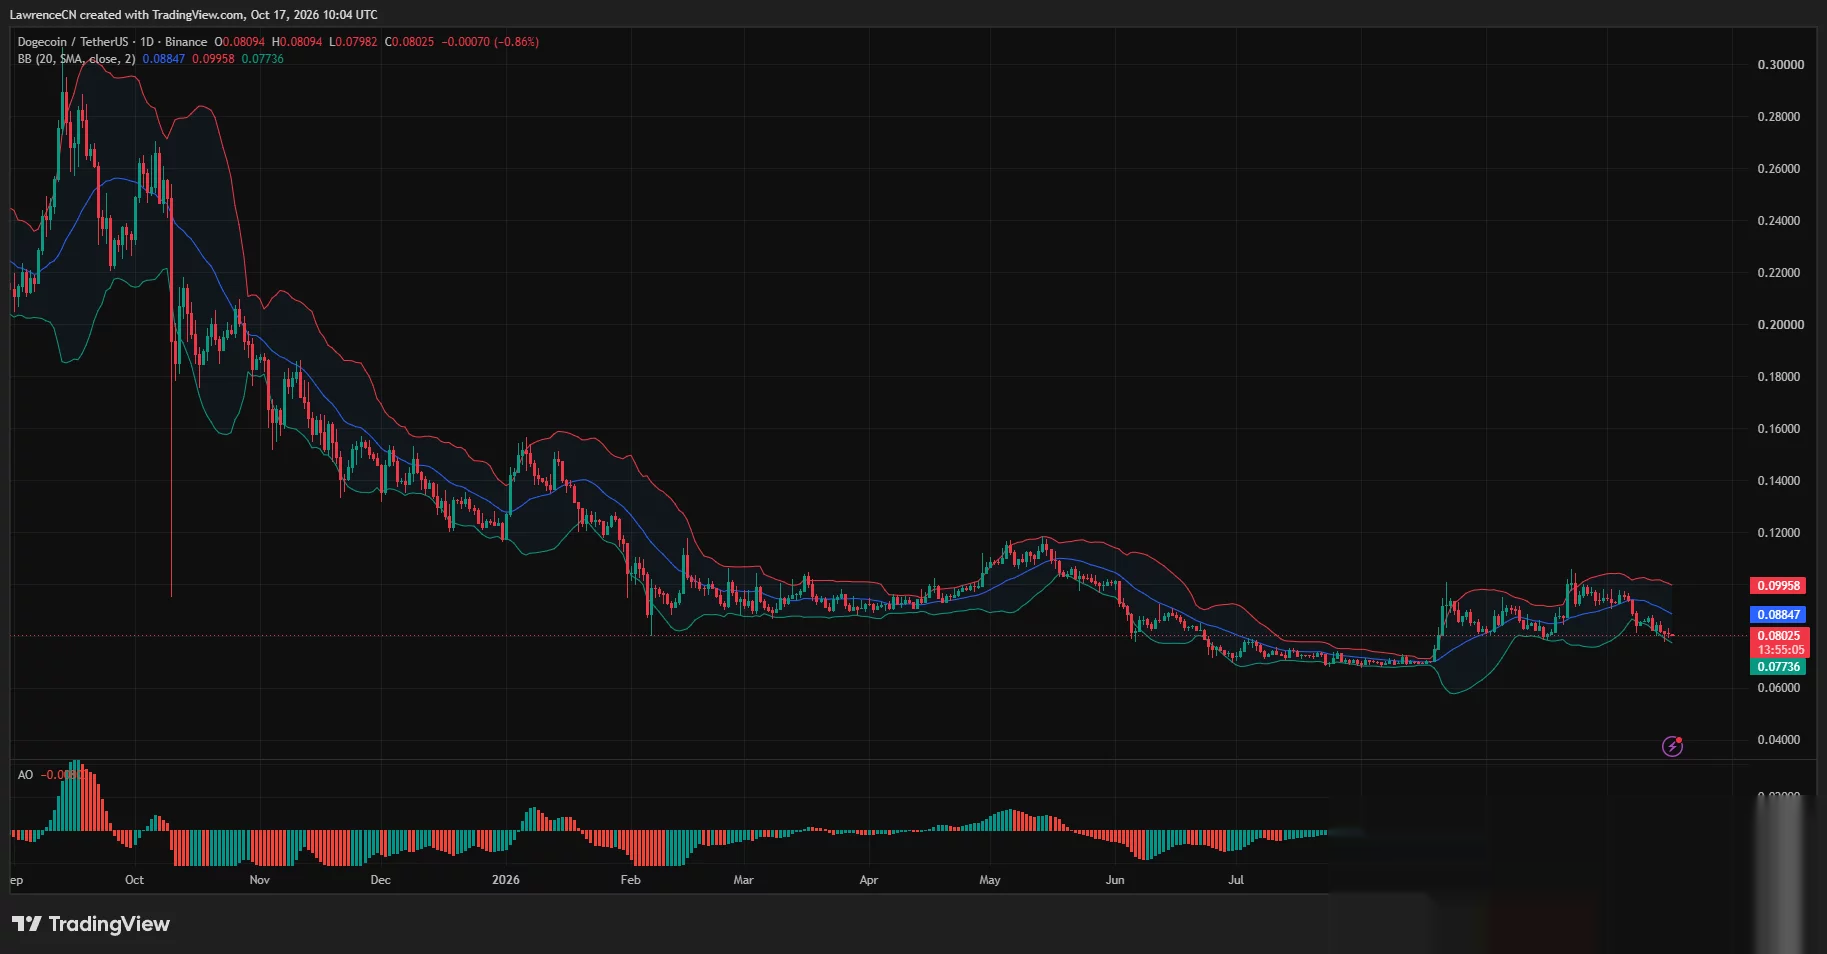Screen dimensions: 1827x954
Task: Select the AO indicator label
Action: 25,775
